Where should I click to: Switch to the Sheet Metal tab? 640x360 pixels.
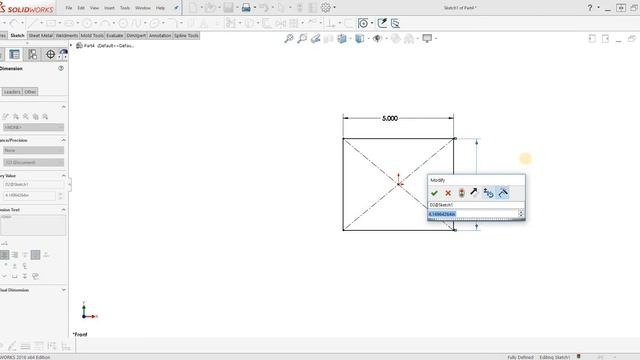(40, 36)
